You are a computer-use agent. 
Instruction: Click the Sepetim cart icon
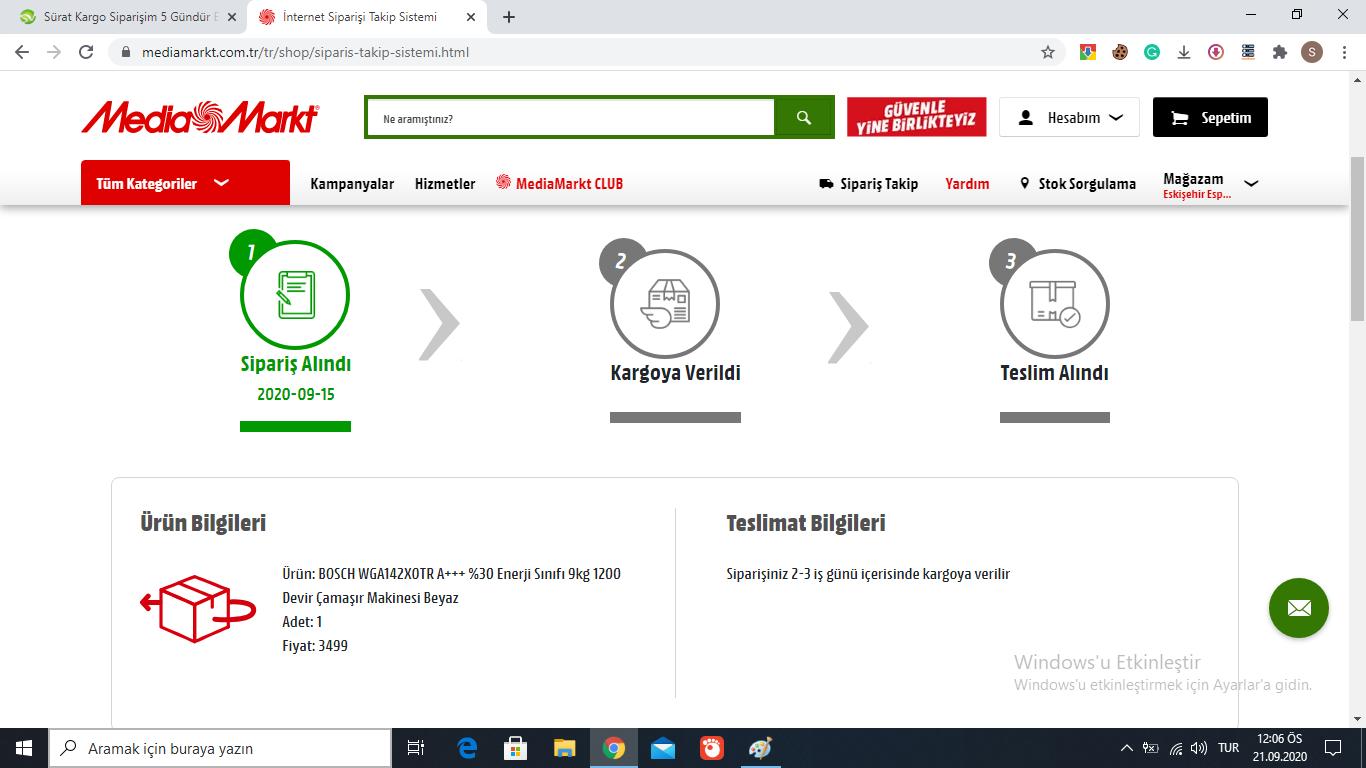(1180, 118)
